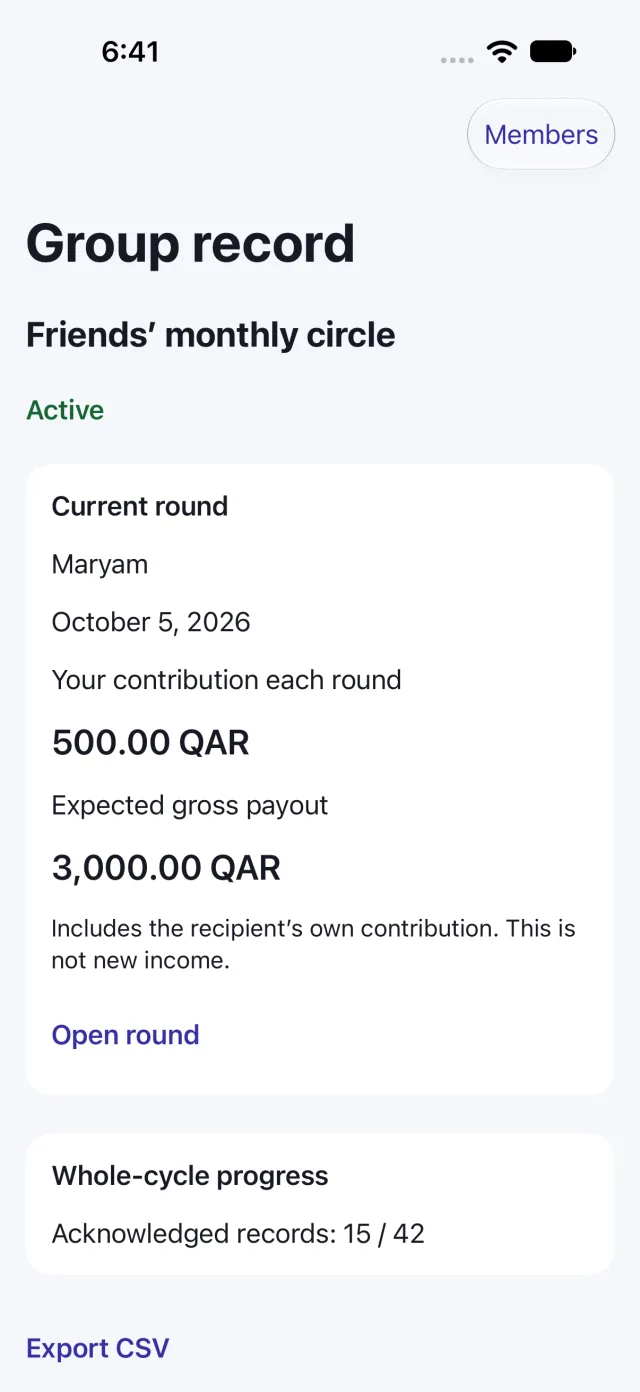The width and height of the screenshot is (640, 1392).
Task: Open the Whole-cycle progress card
Action: pos(320,1204)
